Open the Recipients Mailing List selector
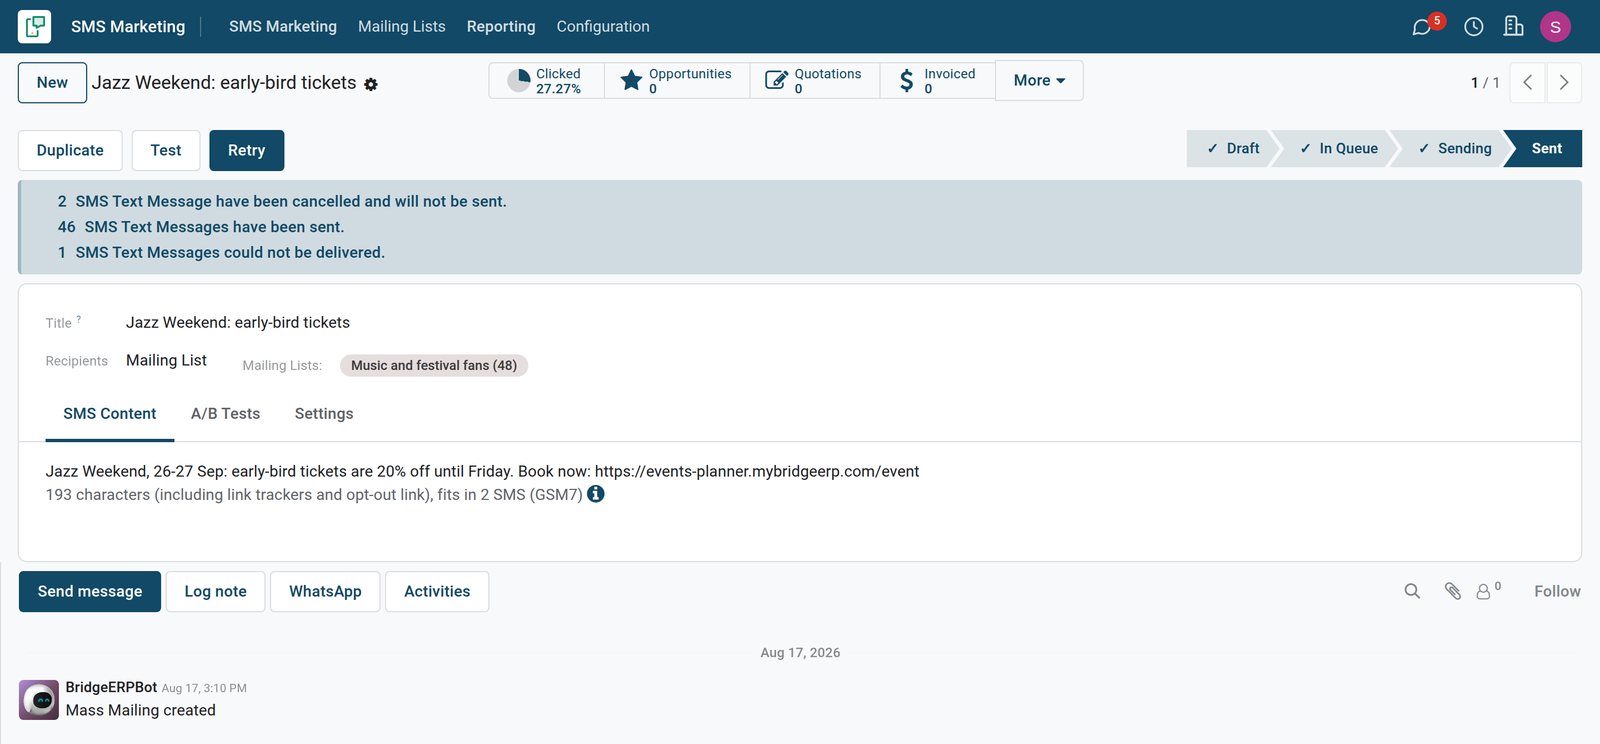1600x744 pixels. (166, 360)
